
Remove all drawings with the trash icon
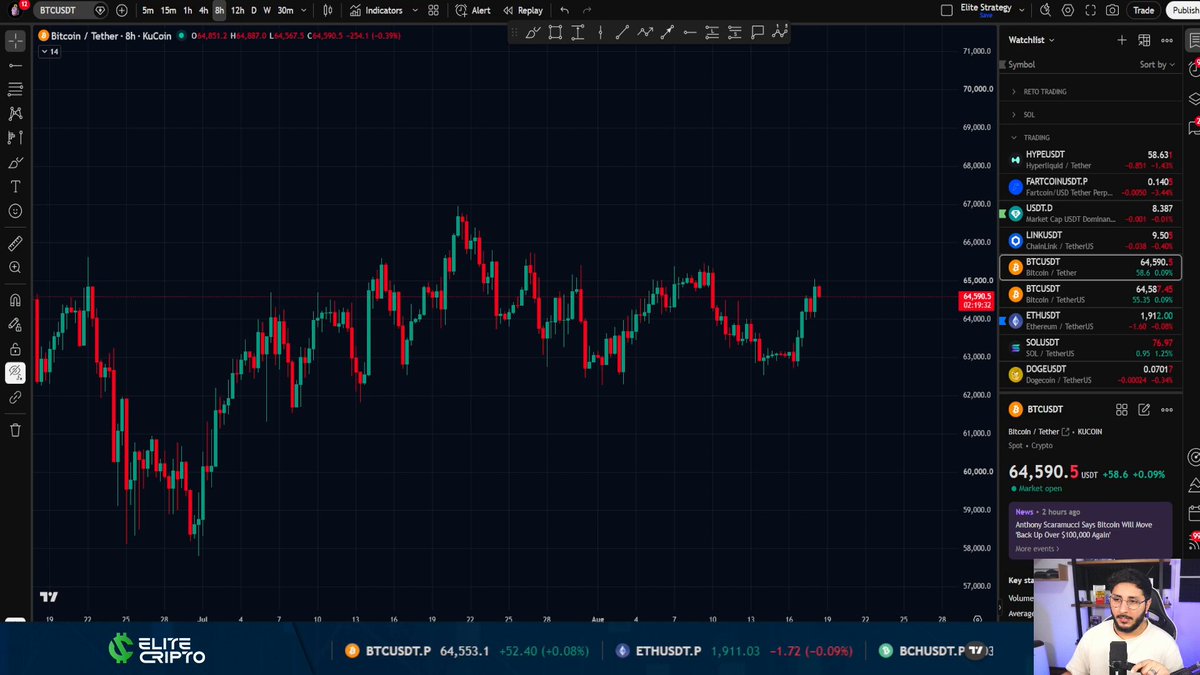coord(15,430)
